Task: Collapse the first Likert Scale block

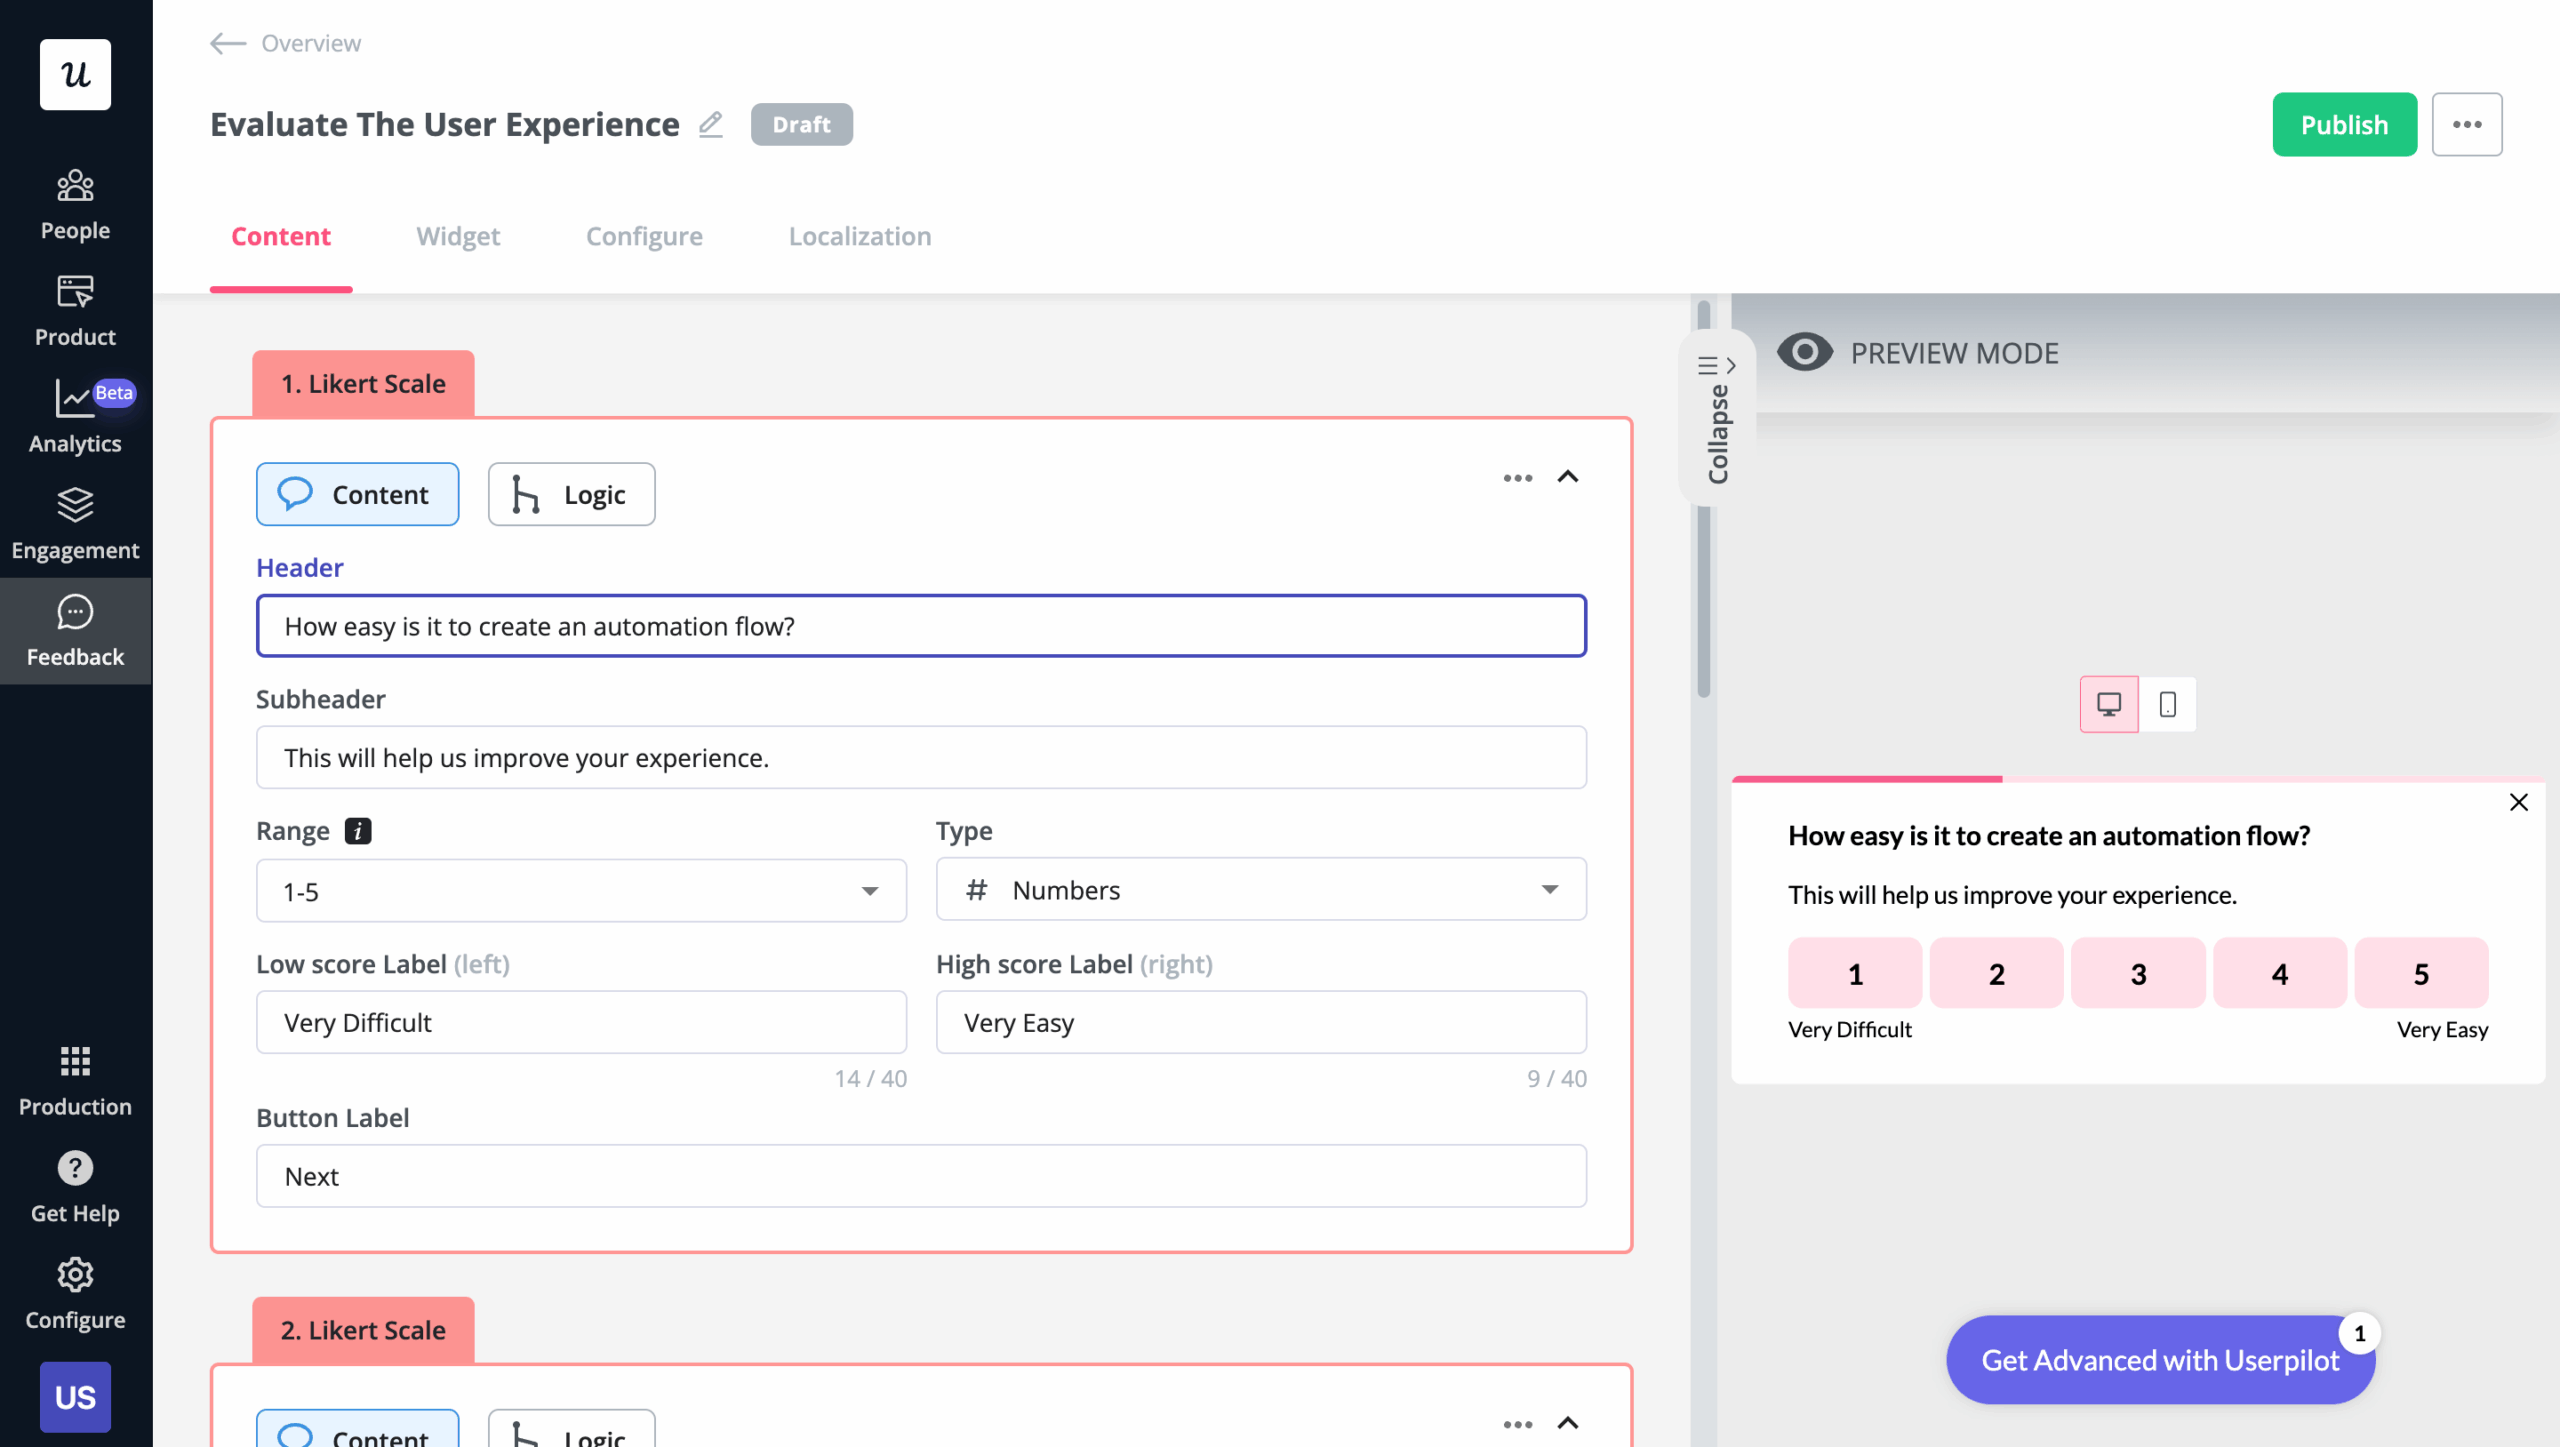Action: (x=1568, y=478)
